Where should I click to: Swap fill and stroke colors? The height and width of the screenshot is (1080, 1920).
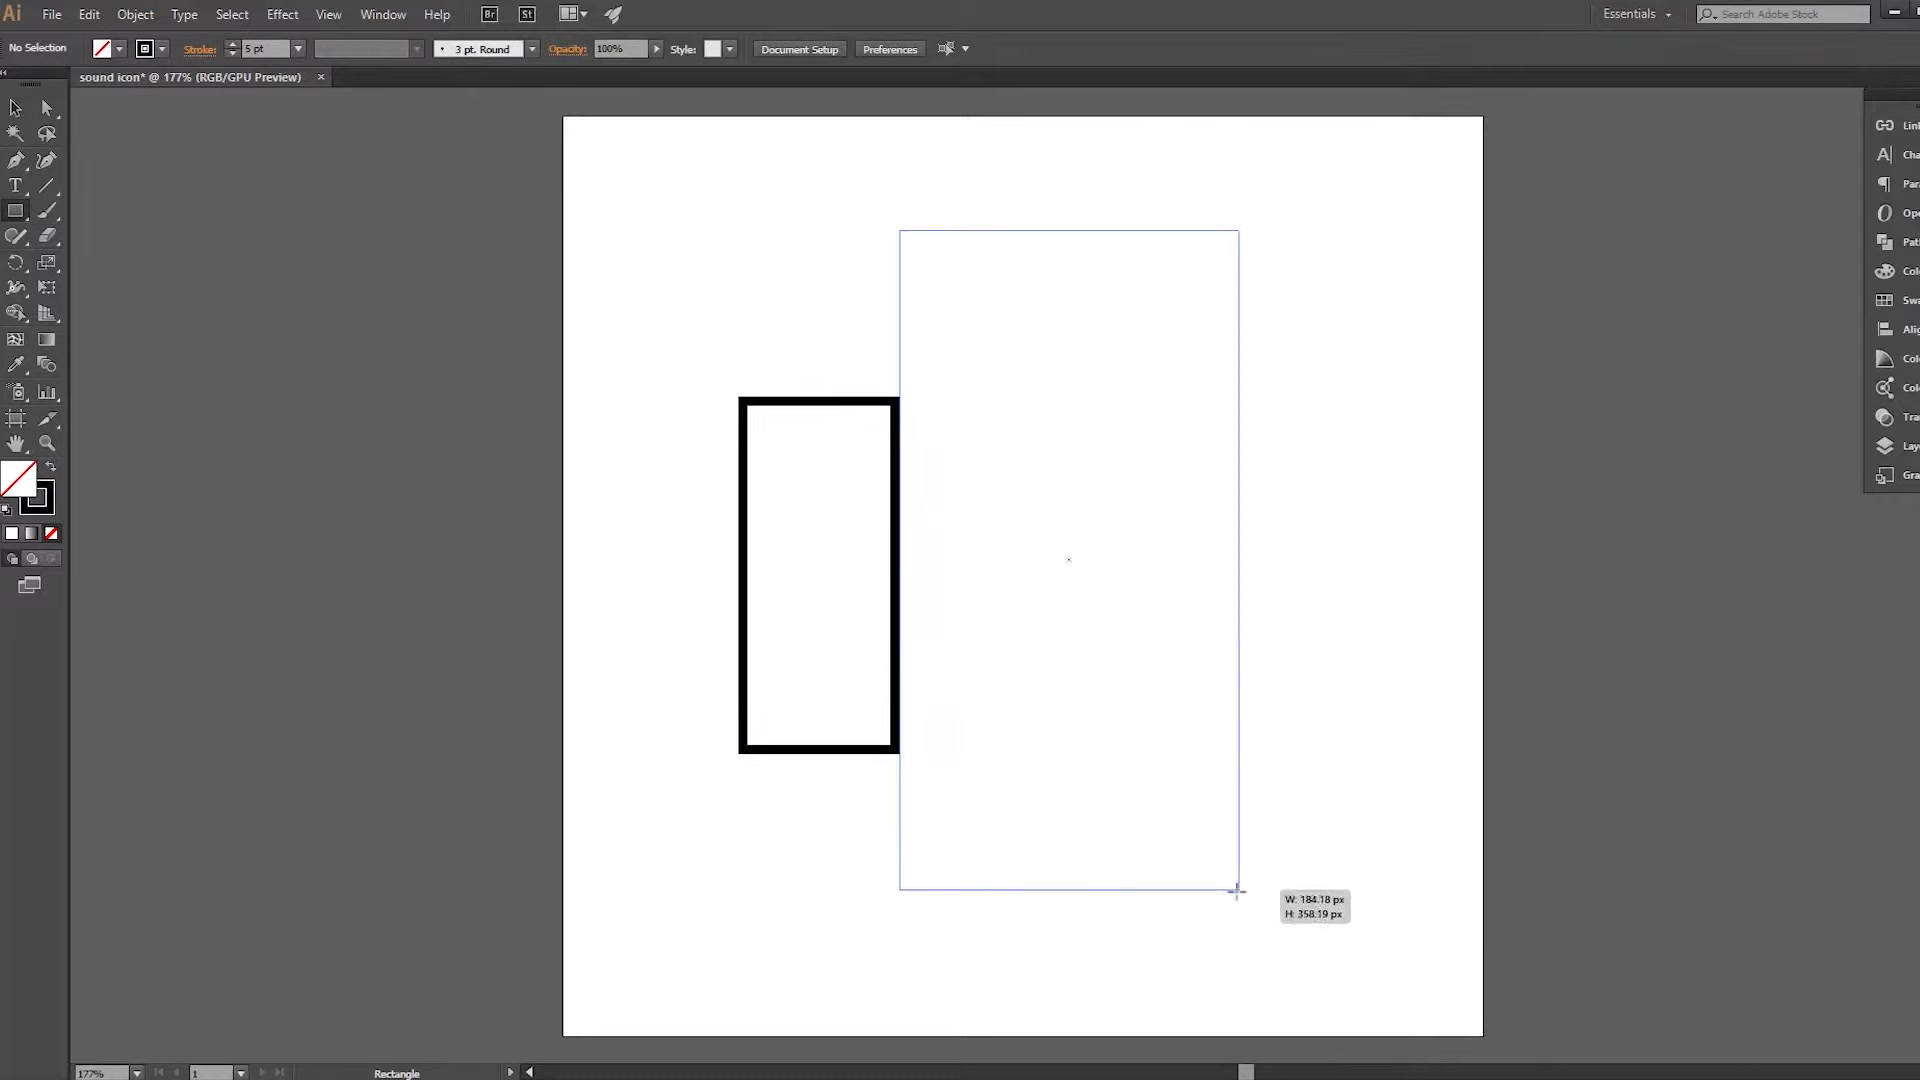coord(51,467)
